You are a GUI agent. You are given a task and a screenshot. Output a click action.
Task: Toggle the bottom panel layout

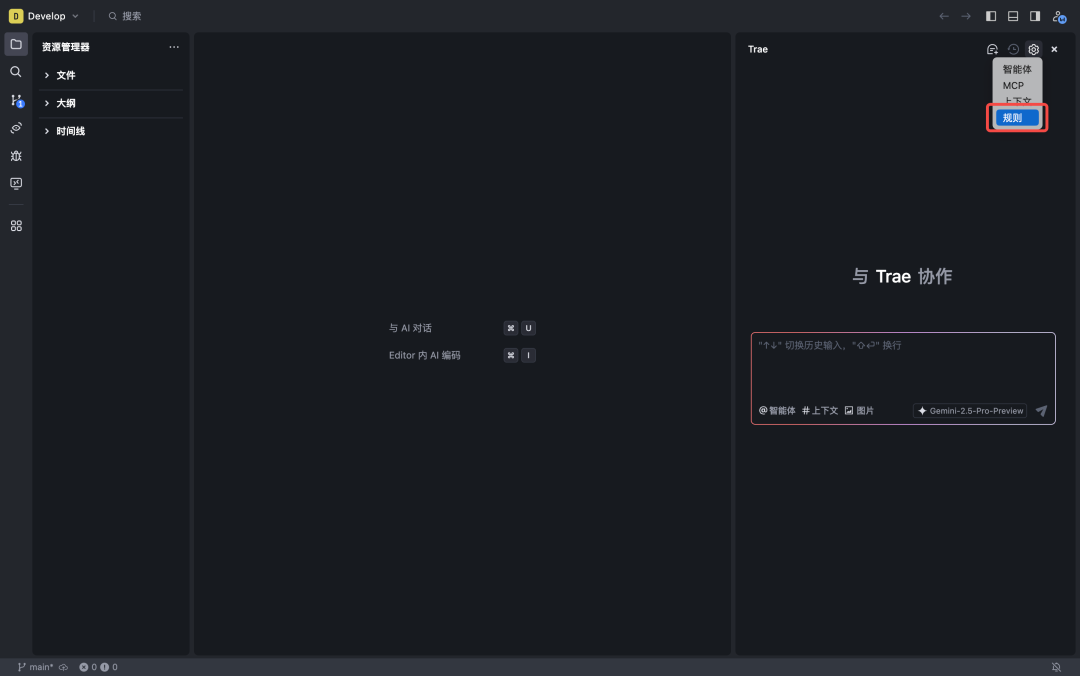pos(1013,16)
